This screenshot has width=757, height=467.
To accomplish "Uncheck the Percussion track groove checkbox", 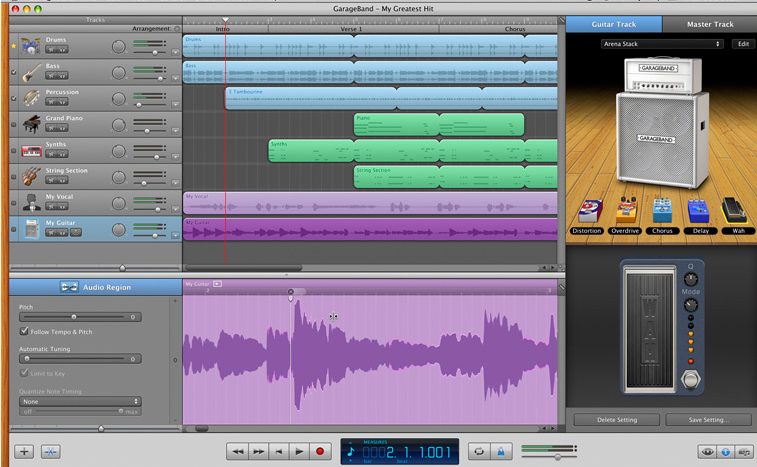I will coord(14,99).
